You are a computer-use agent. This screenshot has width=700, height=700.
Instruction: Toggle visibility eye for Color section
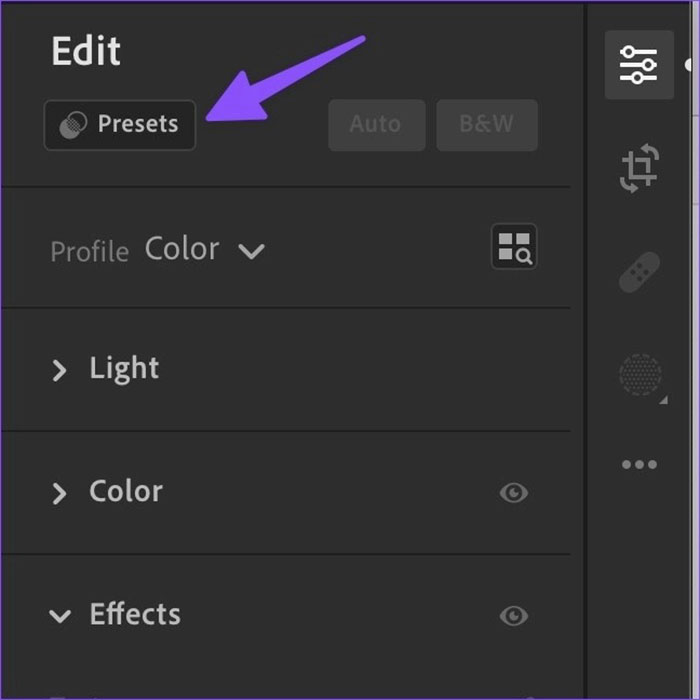(x=514, y=492)
